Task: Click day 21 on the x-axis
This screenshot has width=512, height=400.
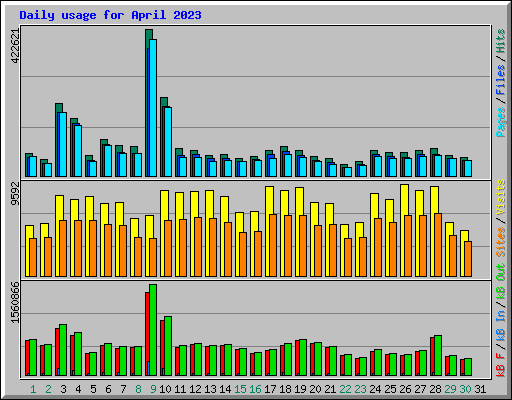Action: coord(330,389)
